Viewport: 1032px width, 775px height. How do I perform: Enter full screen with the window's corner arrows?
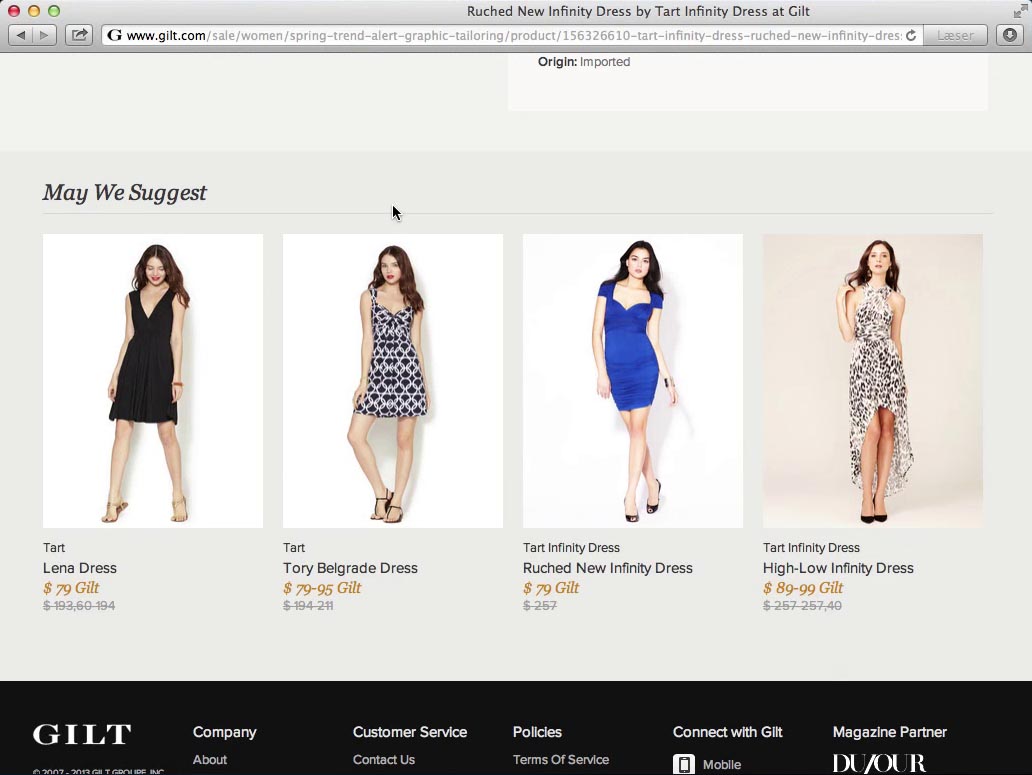point(1019,11)
